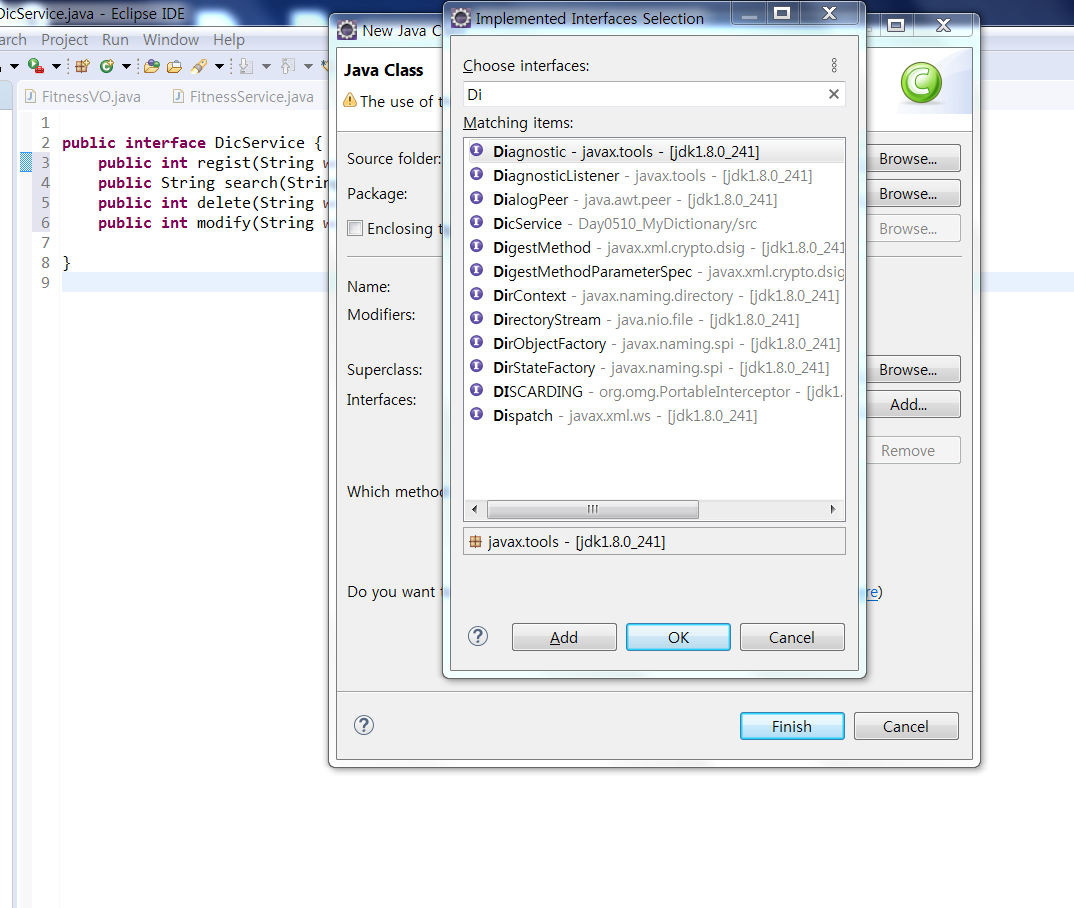Image resolution: width=1074 pixels, height=908 pixels.
Task: Click the Previous Annotation toolbar icon
Action: coord(288,66)
